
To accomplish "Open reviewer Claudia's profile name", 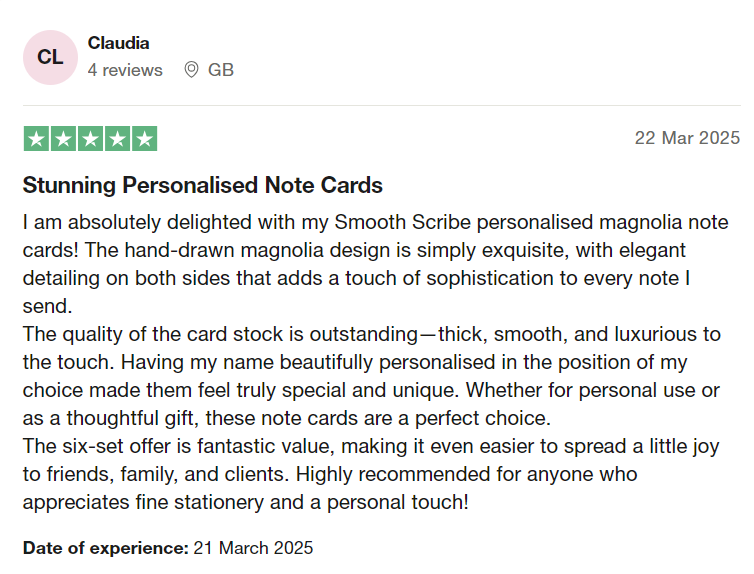I will 119,43.
